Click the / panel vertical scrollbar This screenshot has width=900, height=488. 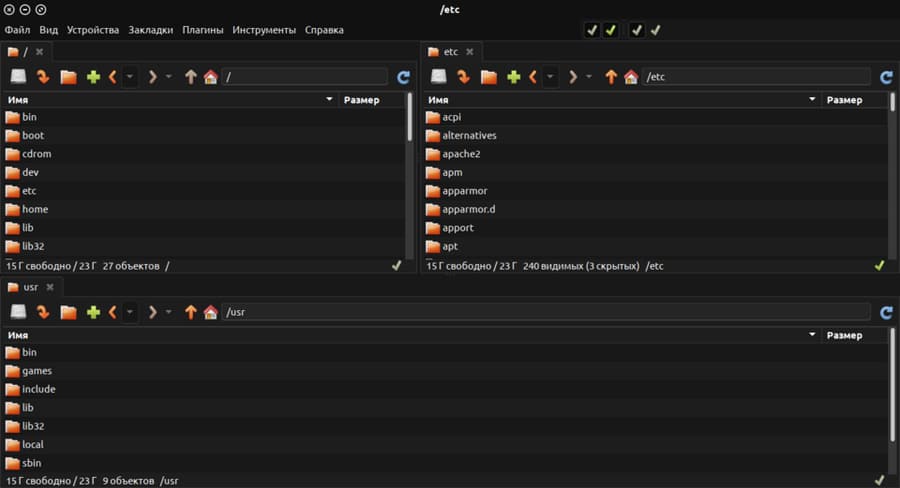[x=409, y=117]
